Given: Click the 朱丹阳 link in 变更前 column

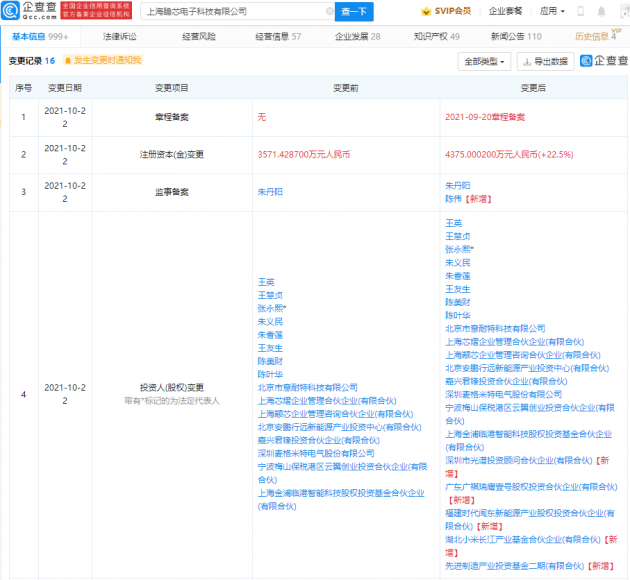Looking at the screenshot, I should (x=272, y=189).
